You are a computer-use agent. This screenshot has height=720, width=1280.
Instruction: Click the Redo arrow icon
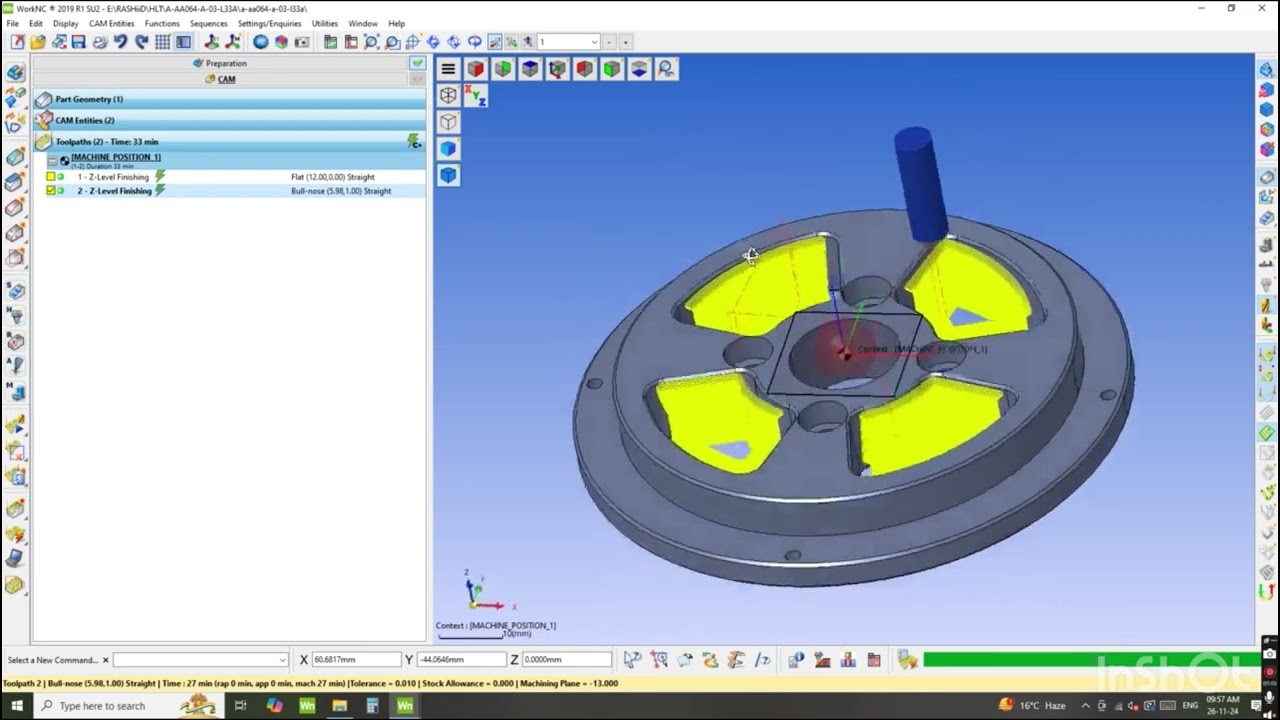point(141,42)
